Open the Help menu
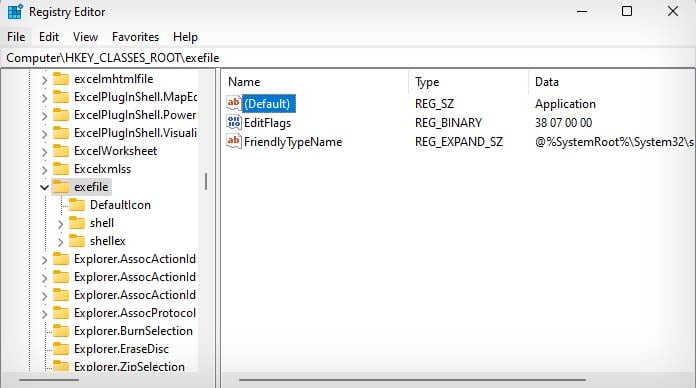The image size is (696, 388). (185, 37)
